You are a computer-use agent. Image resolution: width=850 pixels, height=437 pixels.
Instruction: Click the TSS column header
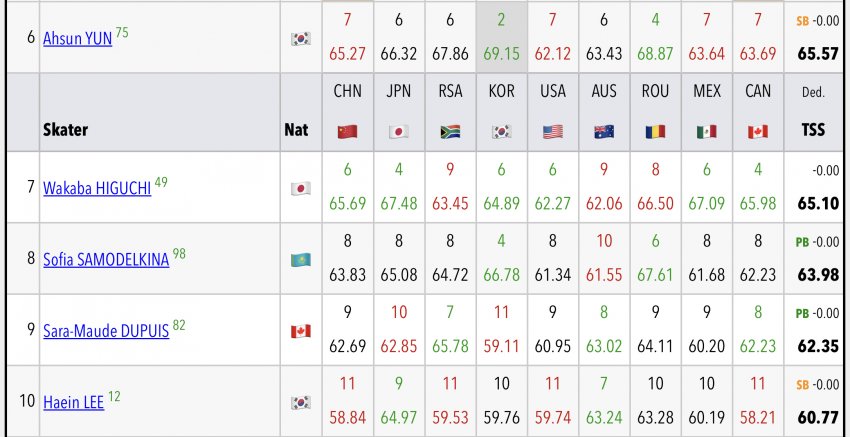(813, 130)
